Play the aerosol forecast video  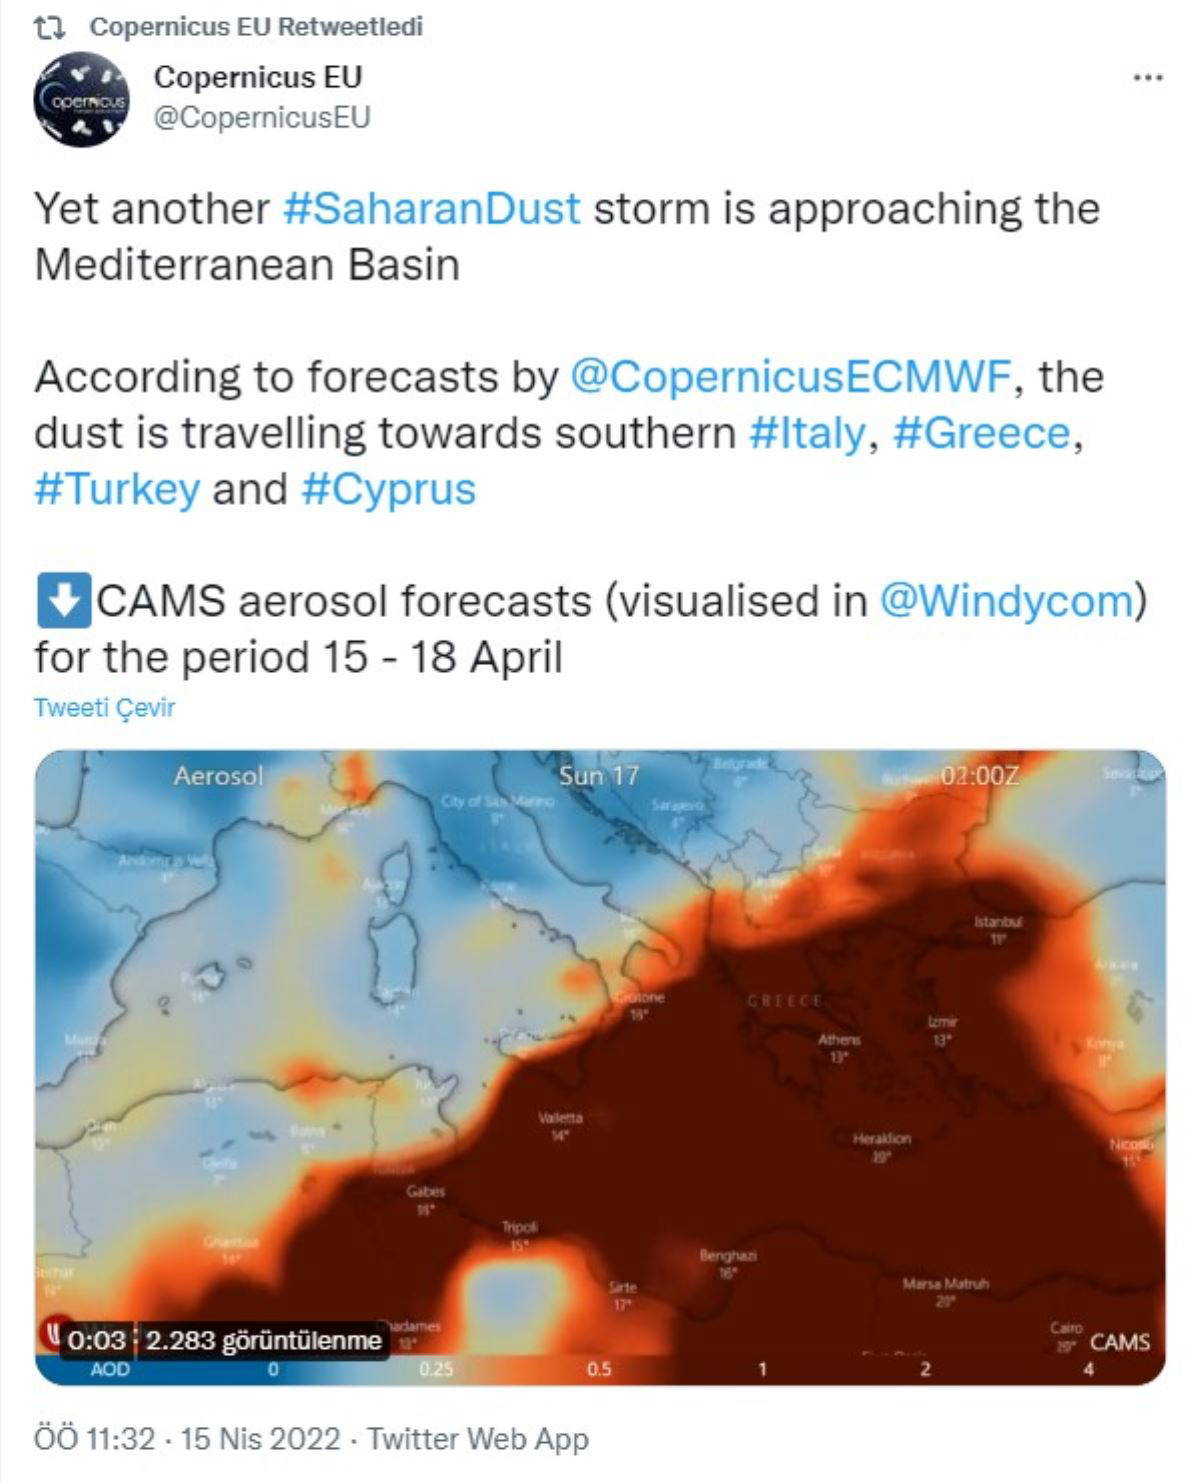[x=600, y=1060]
